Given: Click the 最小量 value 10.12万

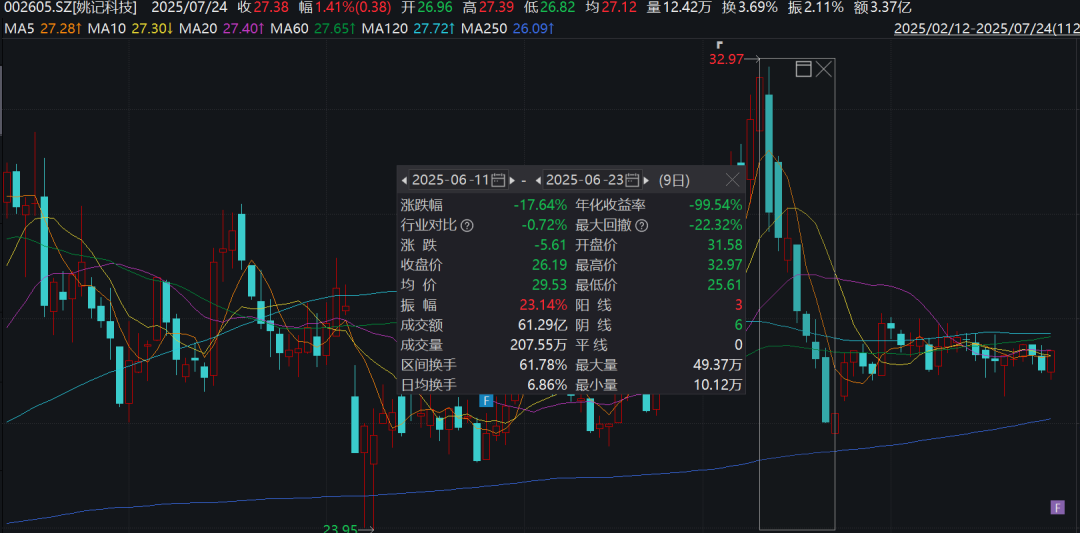Looking at the screenshot, I should (x=718, y=385).
